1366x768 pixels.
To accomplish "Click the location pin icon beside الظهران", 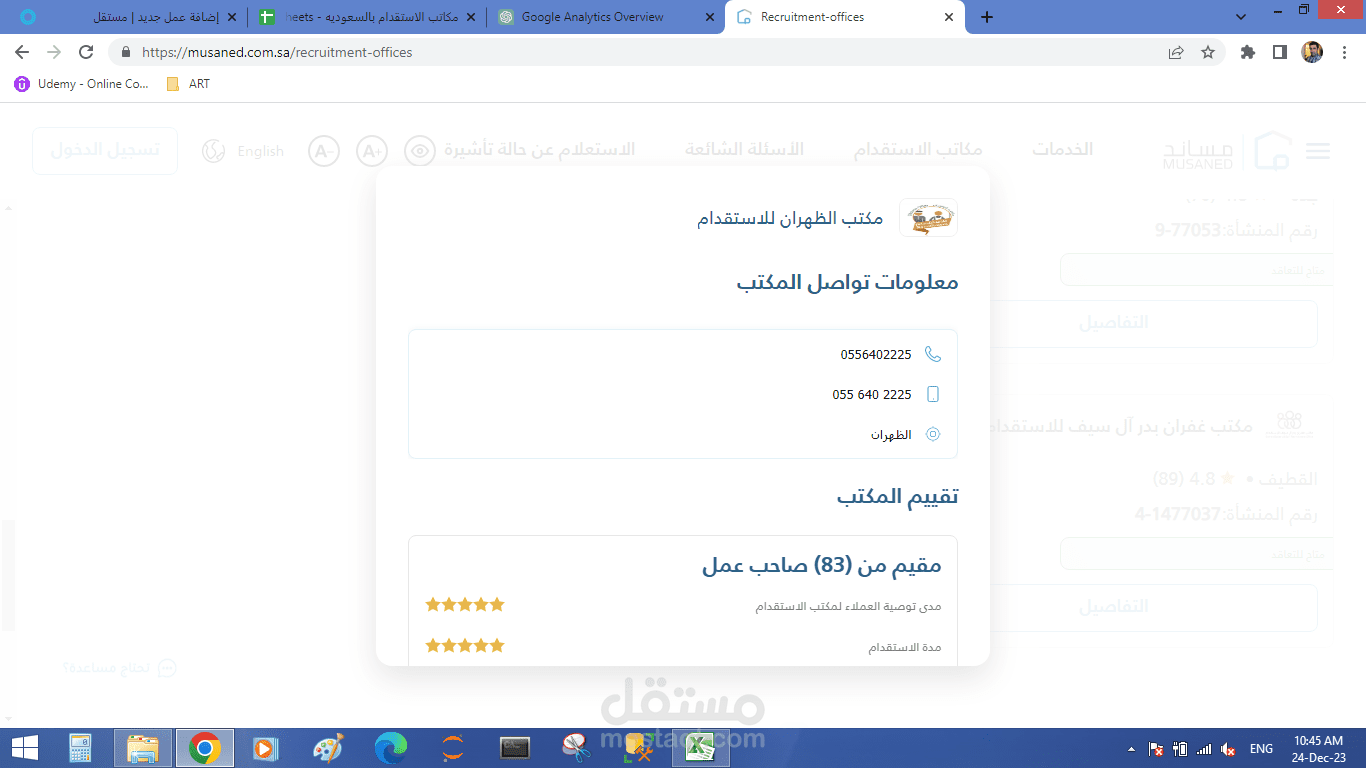I will coord(933,434).
